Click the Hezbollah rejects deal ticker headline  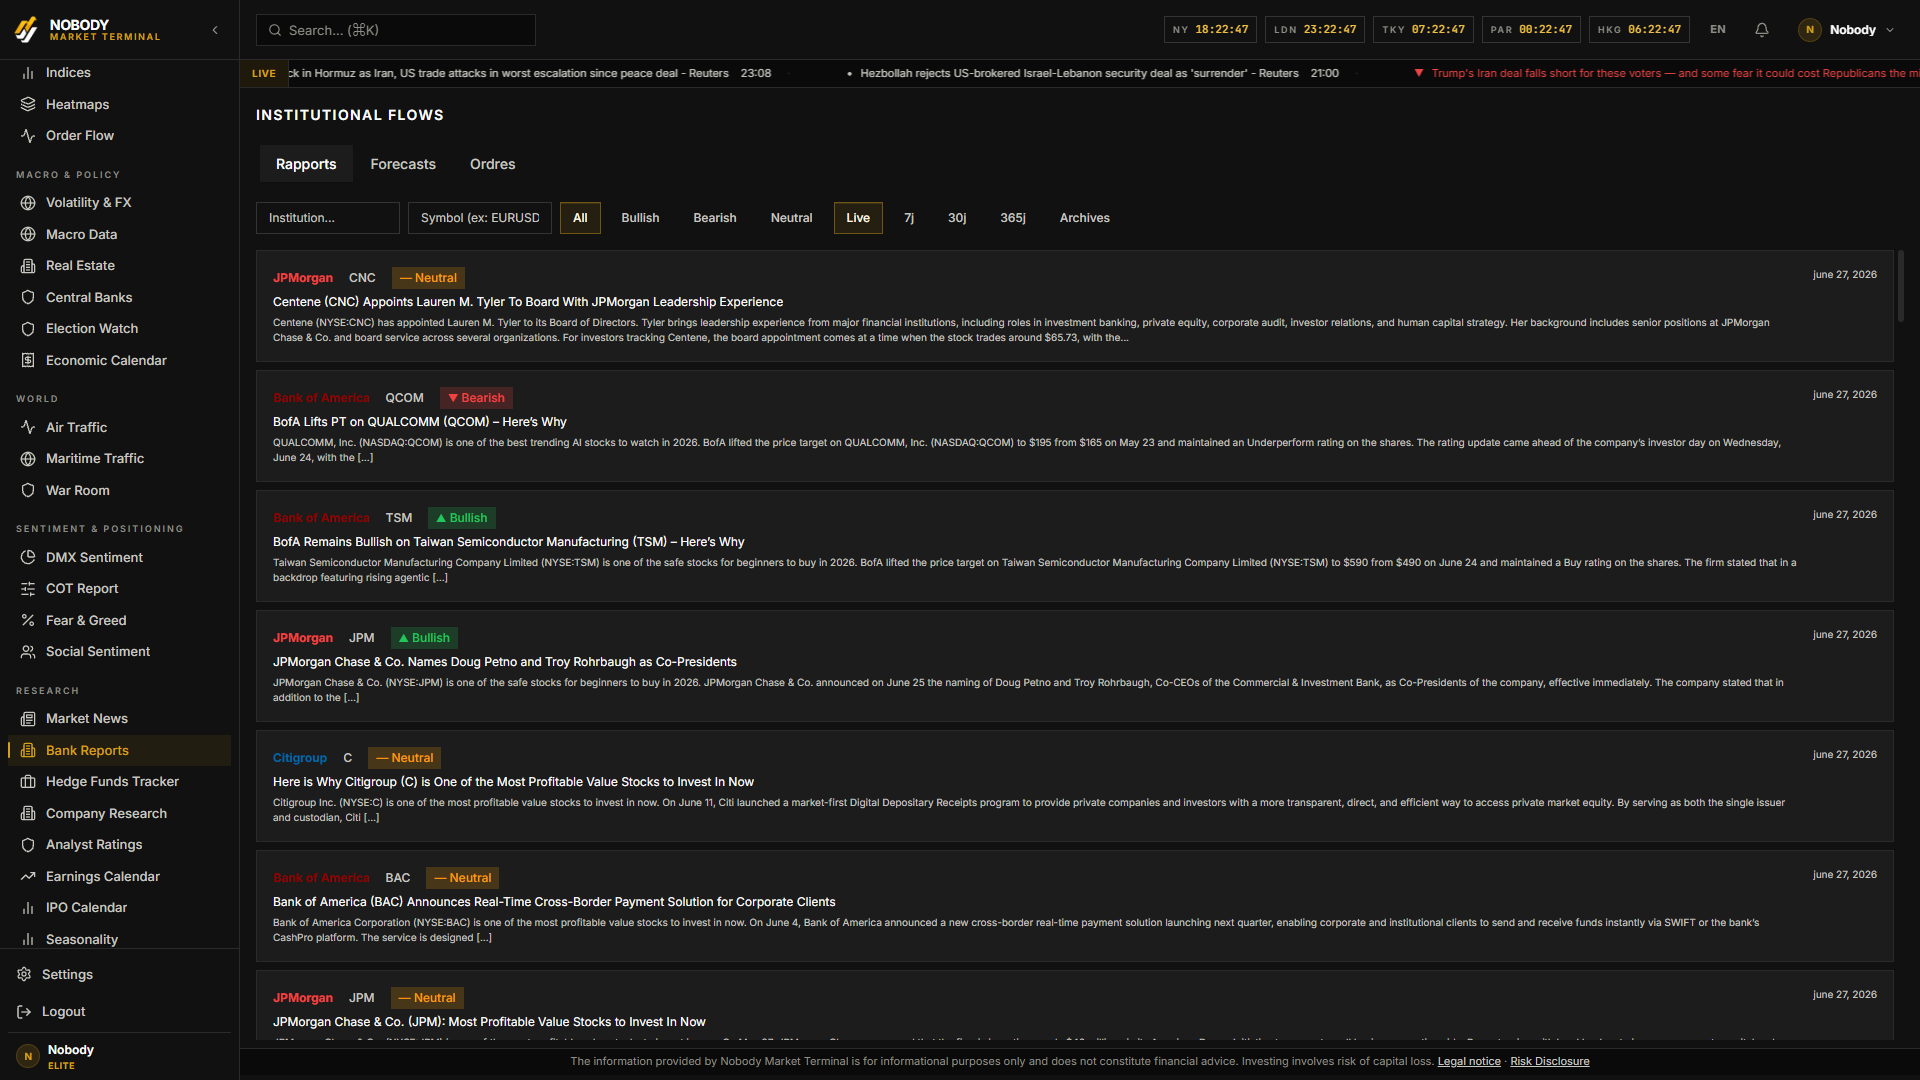[x=1079, y=73]
